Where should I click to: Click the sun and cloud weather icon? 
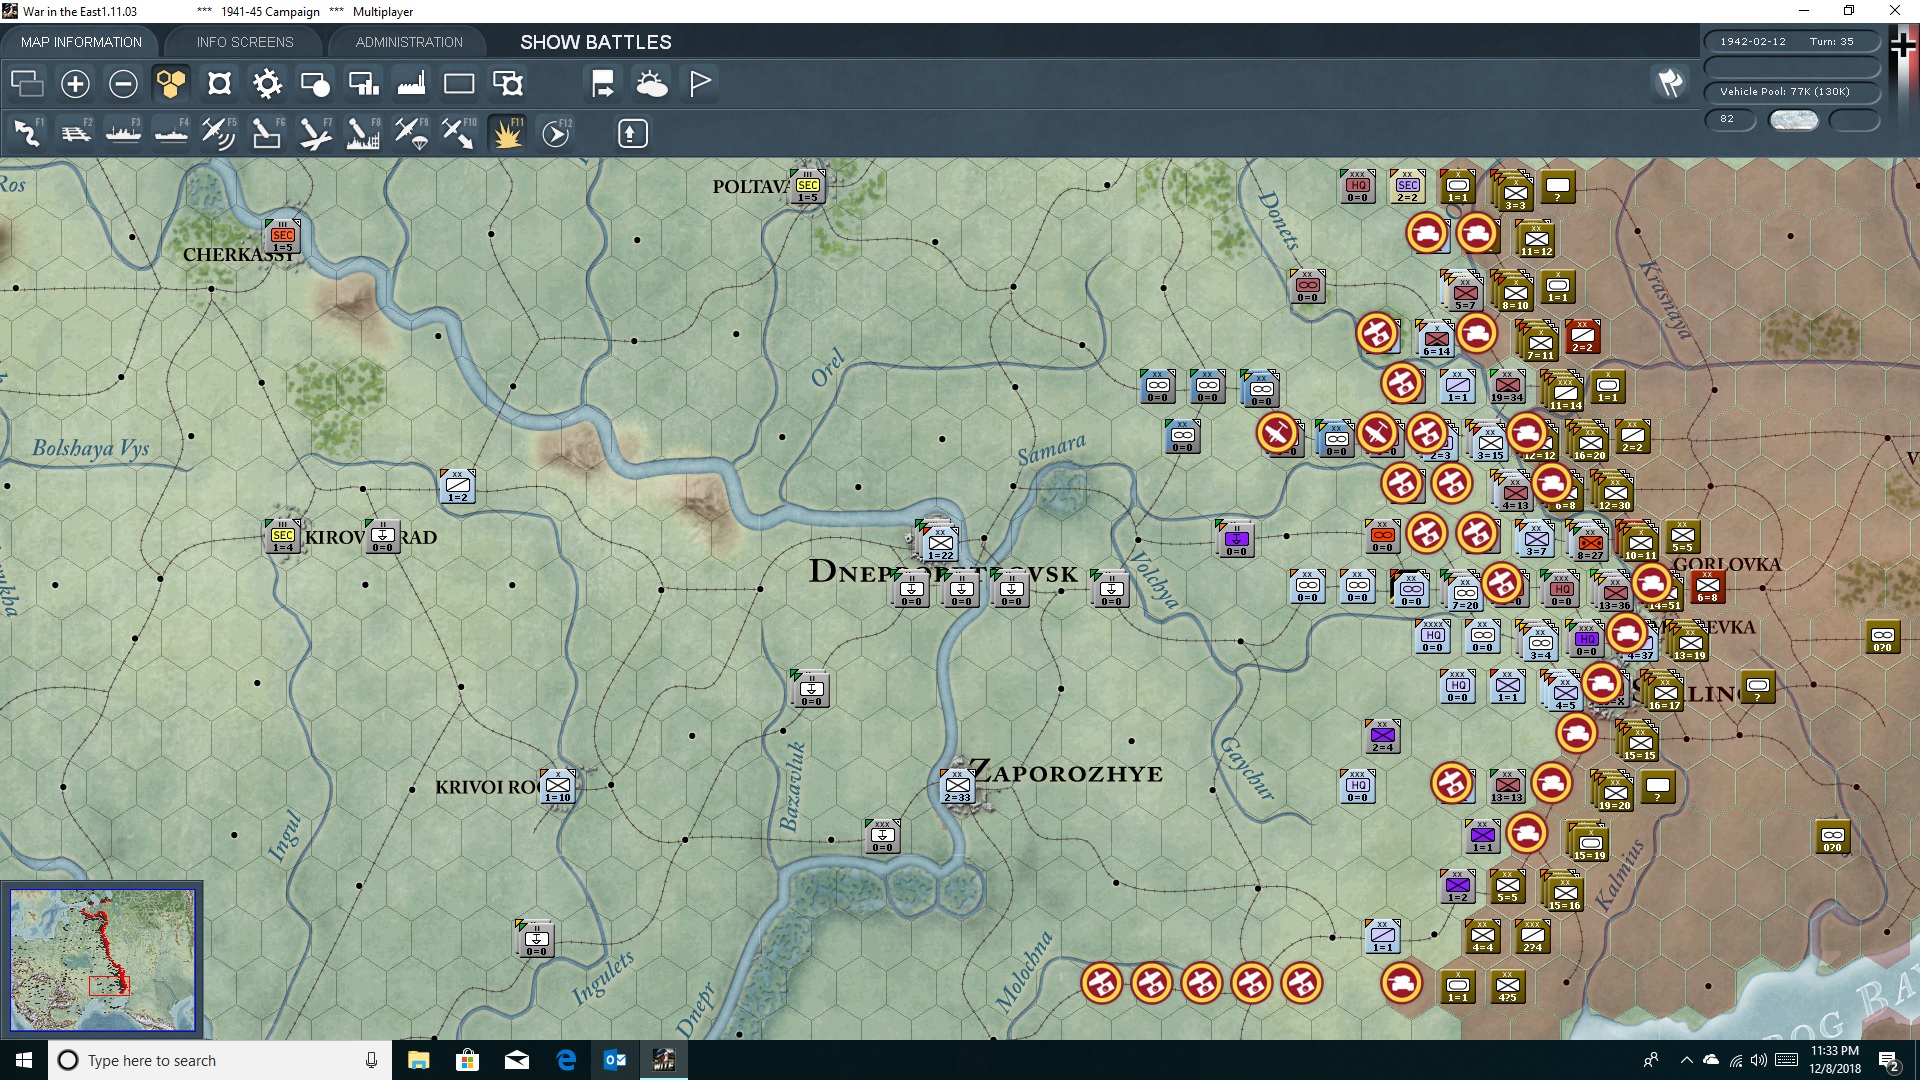pyautogui.click(x=651, y=84)
